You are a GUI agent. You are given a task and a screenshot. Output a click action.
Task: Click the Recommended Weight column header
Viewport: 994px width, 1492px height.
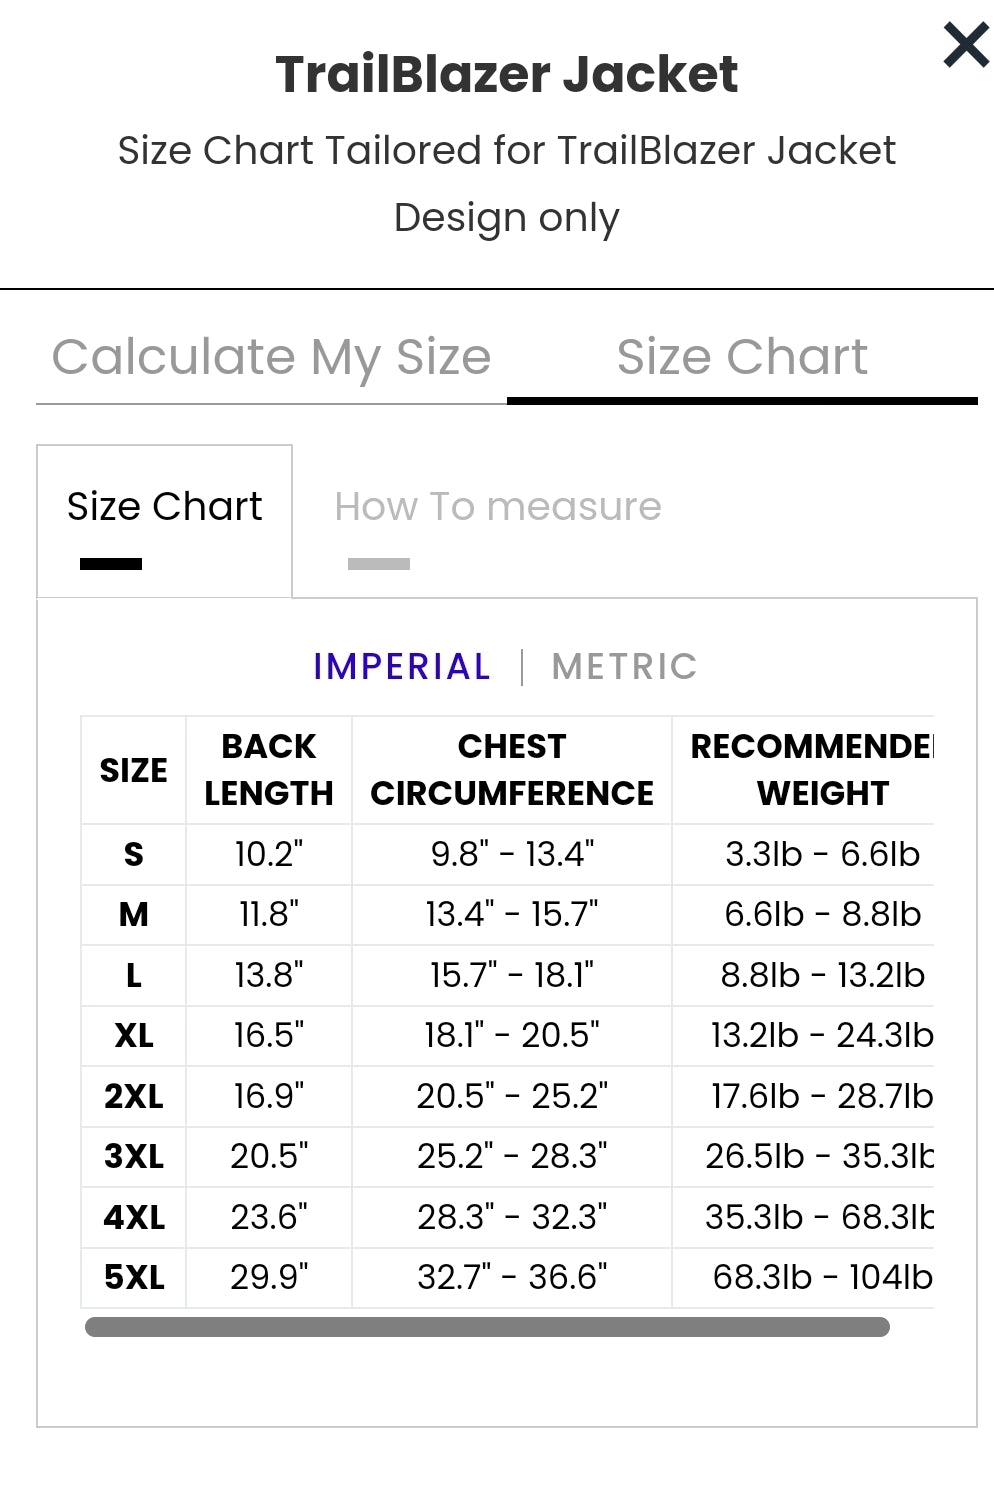pyautogui.click(x=812, y=770)
